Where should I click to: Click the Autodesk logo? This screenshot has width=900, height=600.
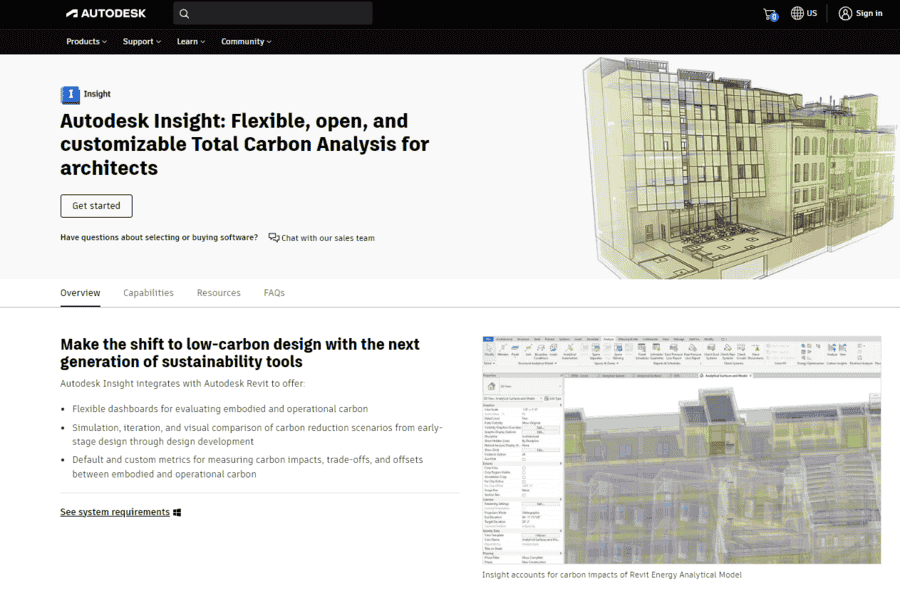point(106,13)
